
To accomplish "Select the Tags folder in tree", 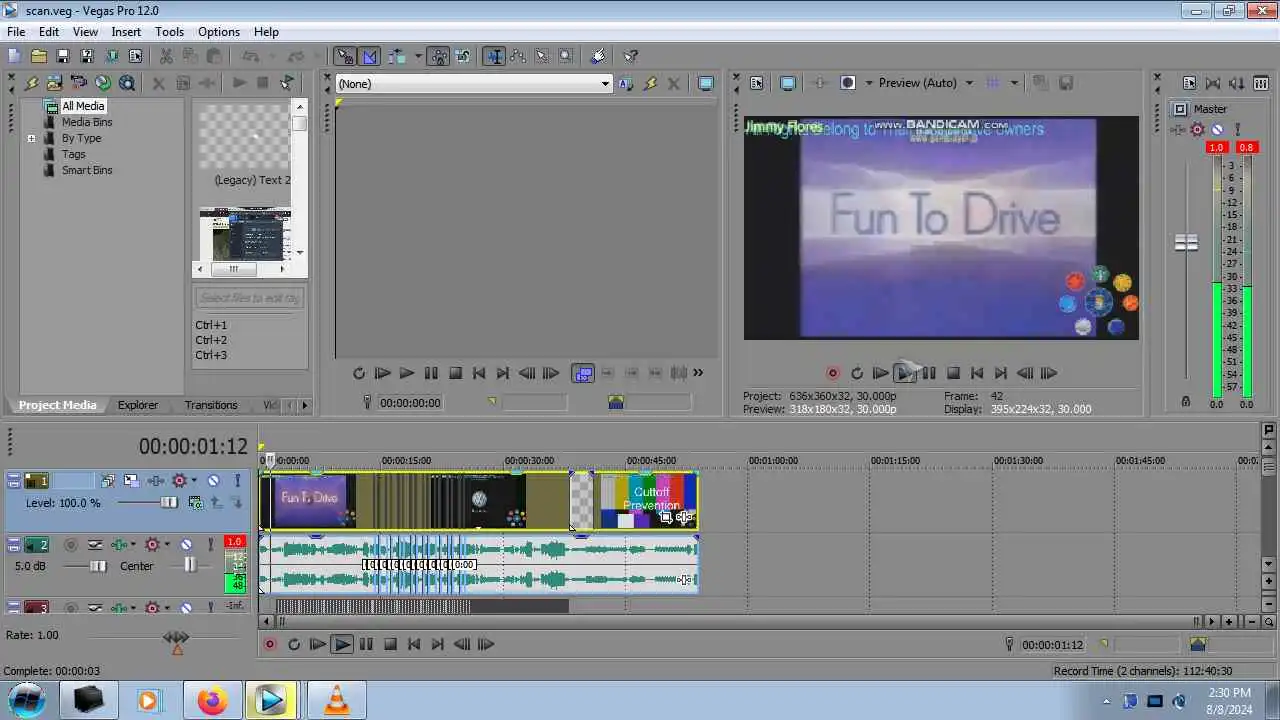I will click(x=74, y=154).
